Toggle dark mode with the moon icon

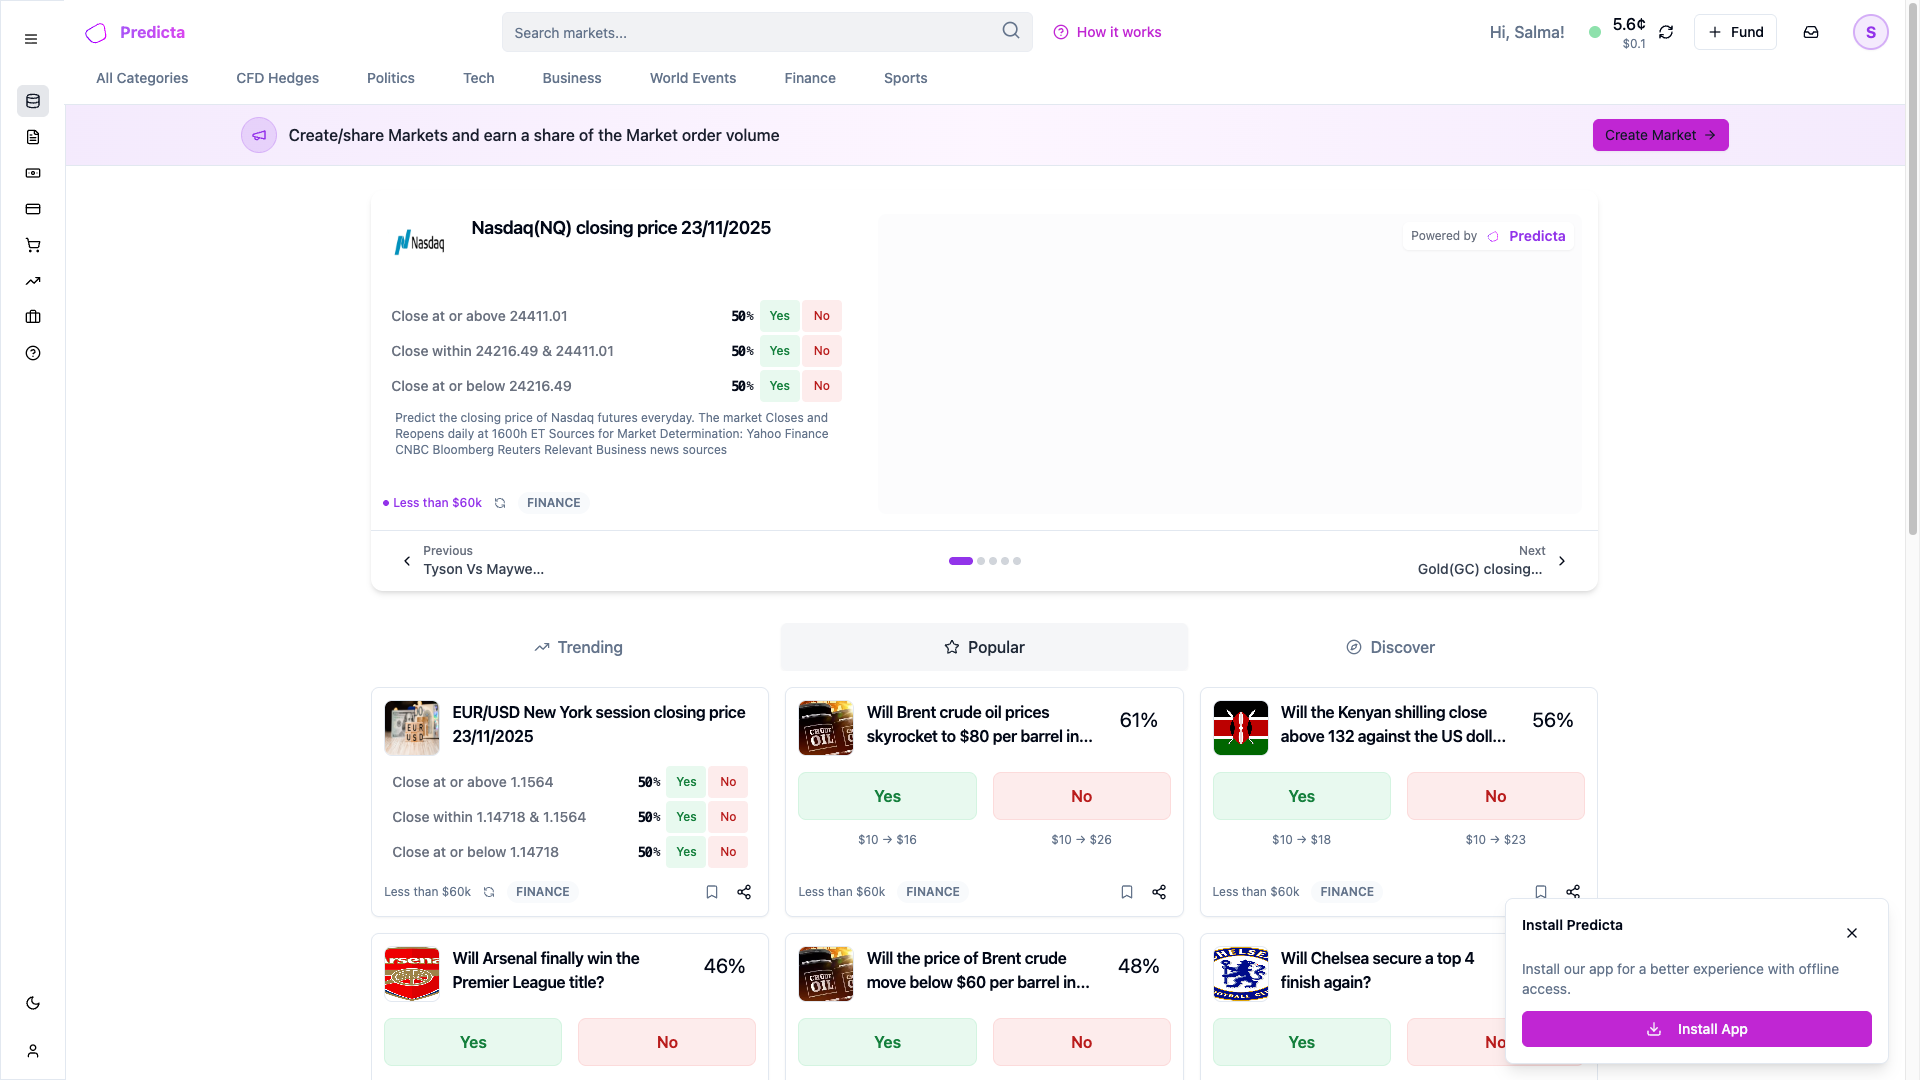(x=33, y=1003)
